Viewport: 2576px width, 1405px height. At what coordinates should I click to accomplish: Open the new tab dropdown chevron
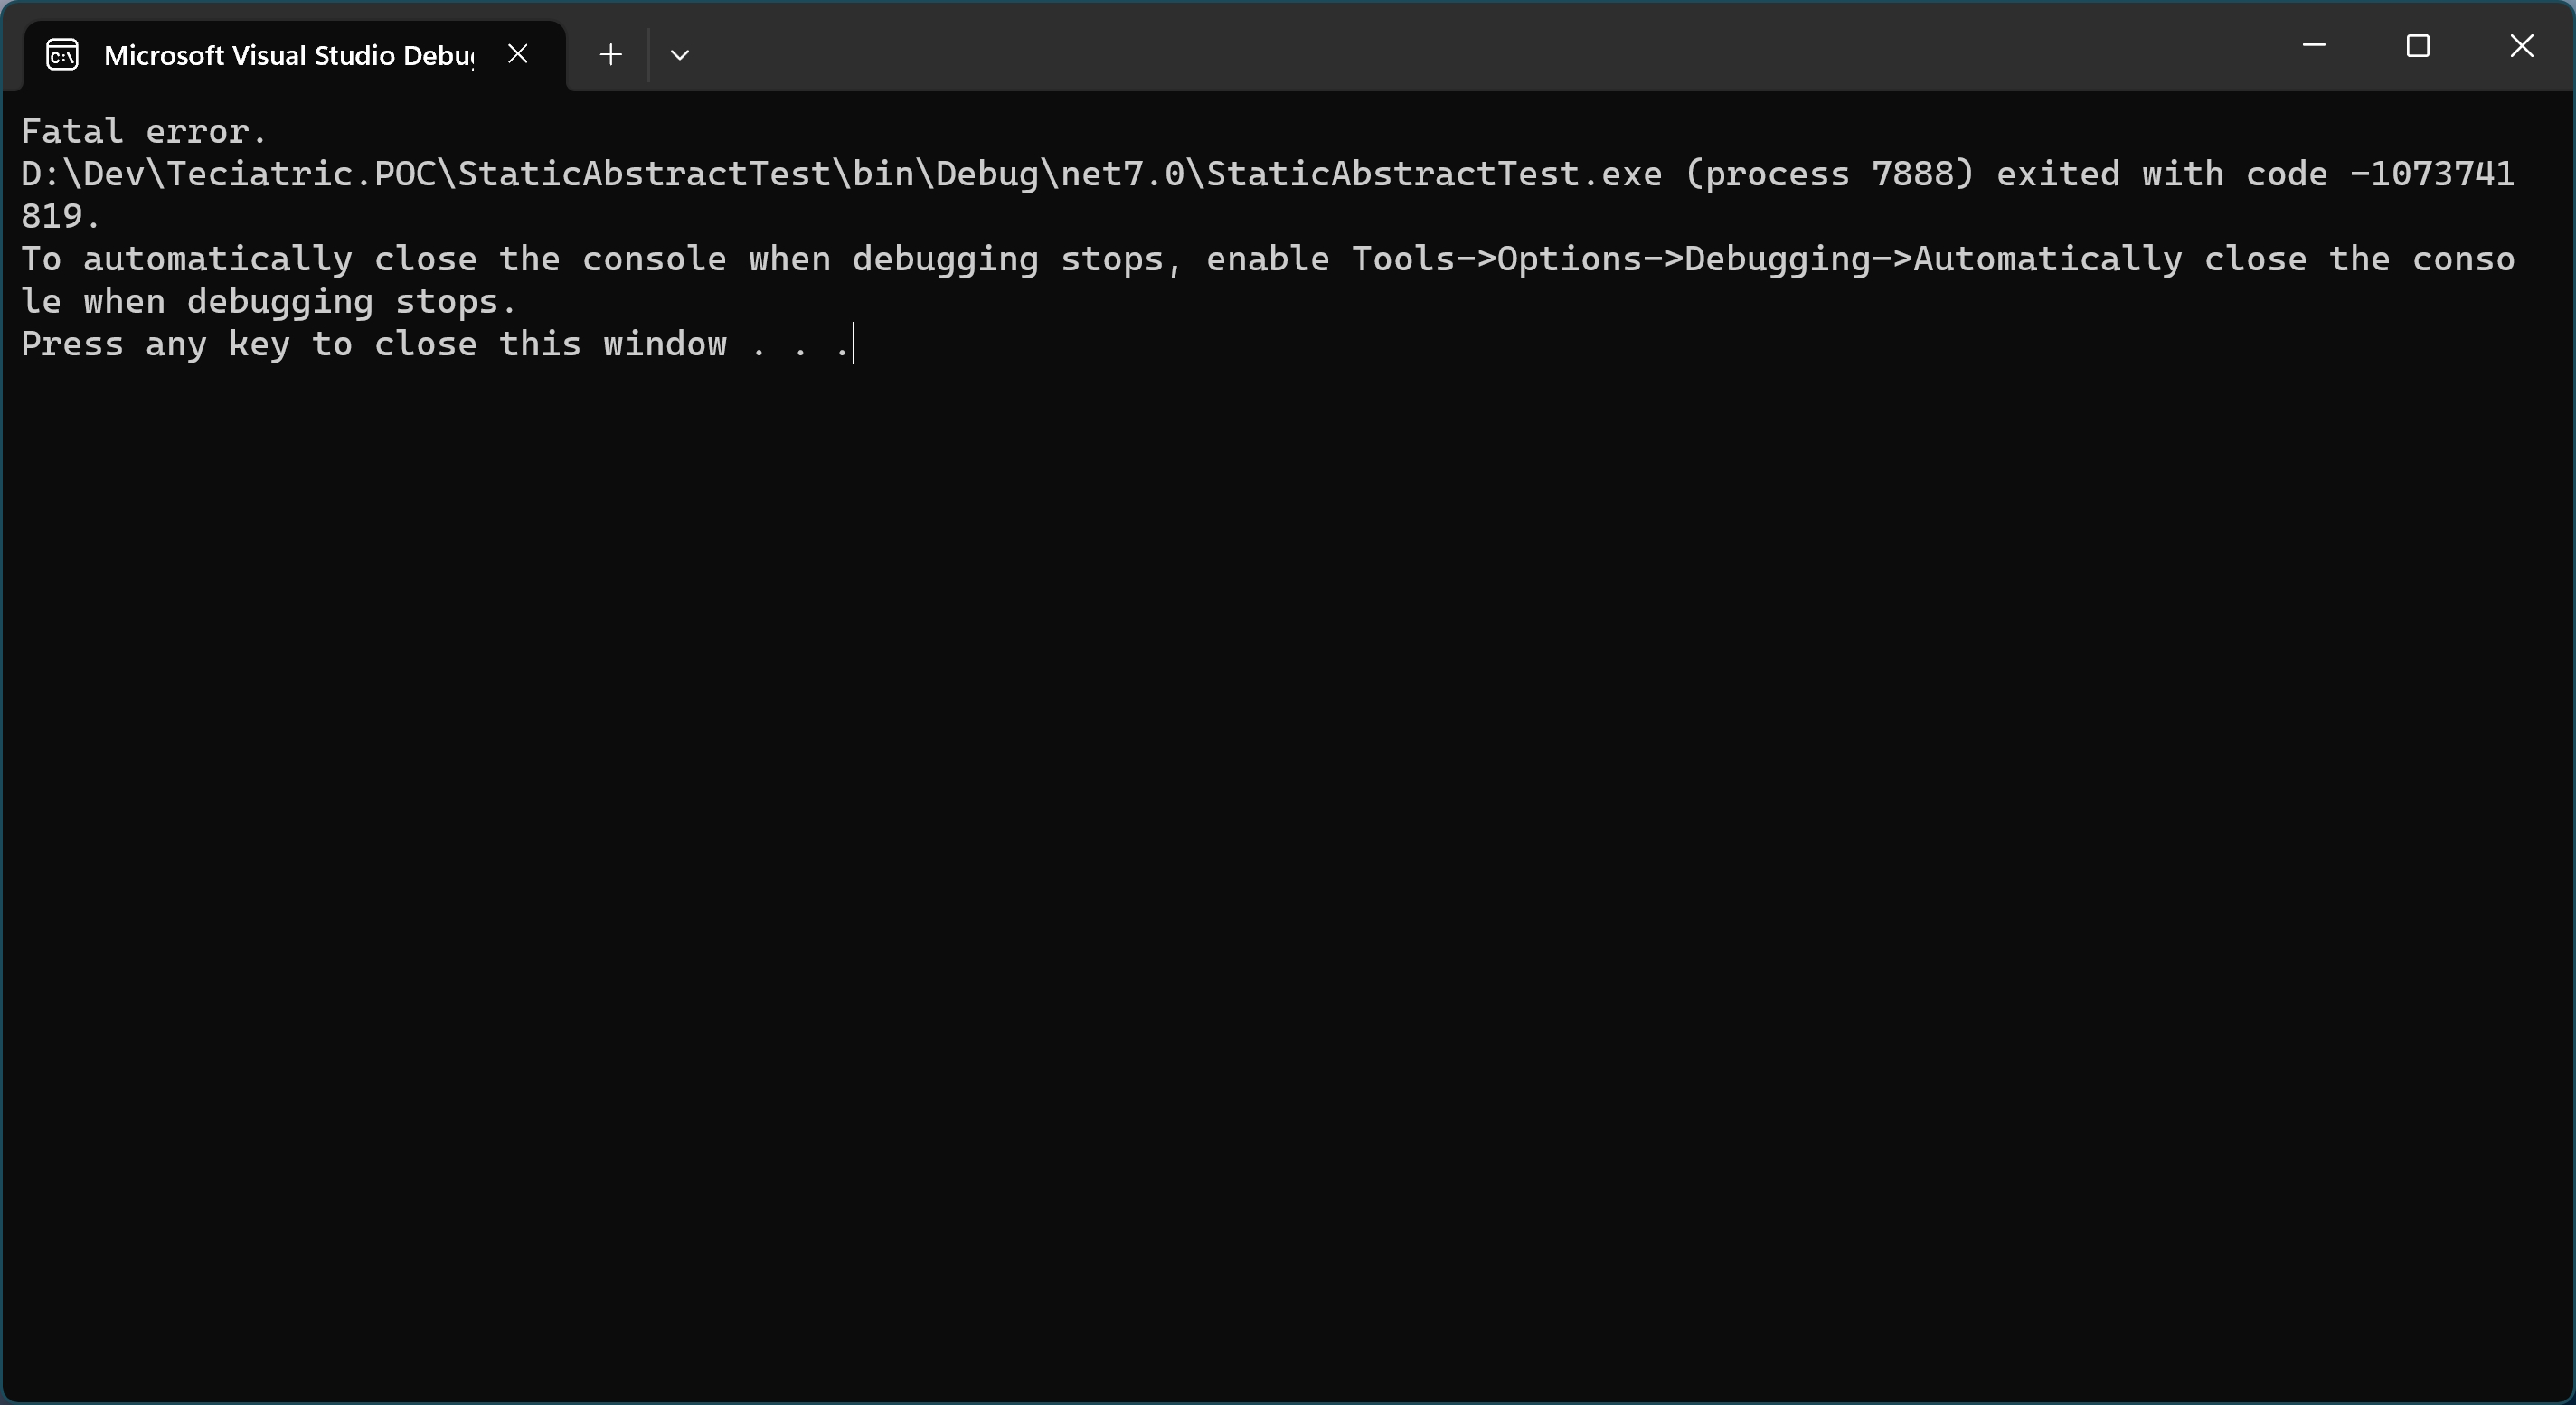tap(679, 55)
